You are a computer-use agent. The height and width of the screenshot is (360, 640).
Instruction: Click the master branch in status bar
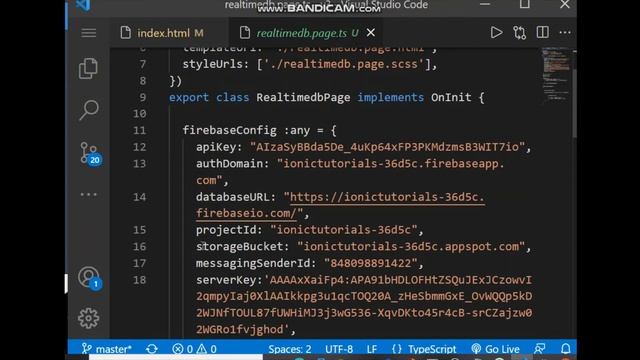coord(107,349)
